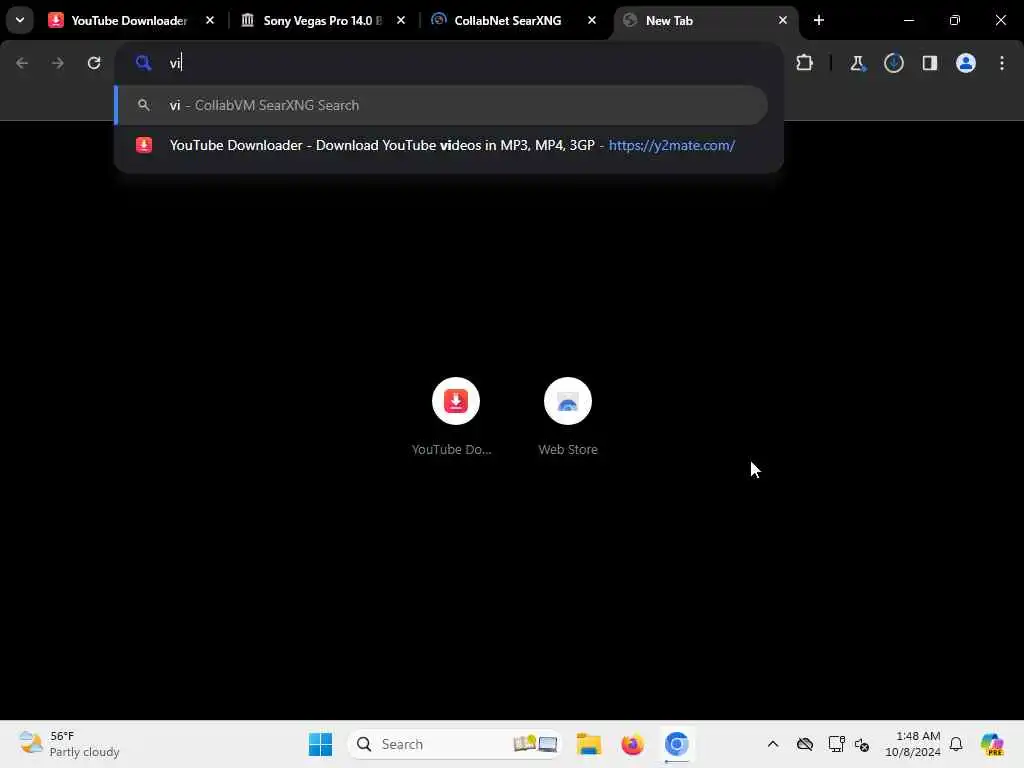The height and width of the screenshot is (768, 1024).
Task: Open the Web Store shortcut tile
Action: point(568,416)
